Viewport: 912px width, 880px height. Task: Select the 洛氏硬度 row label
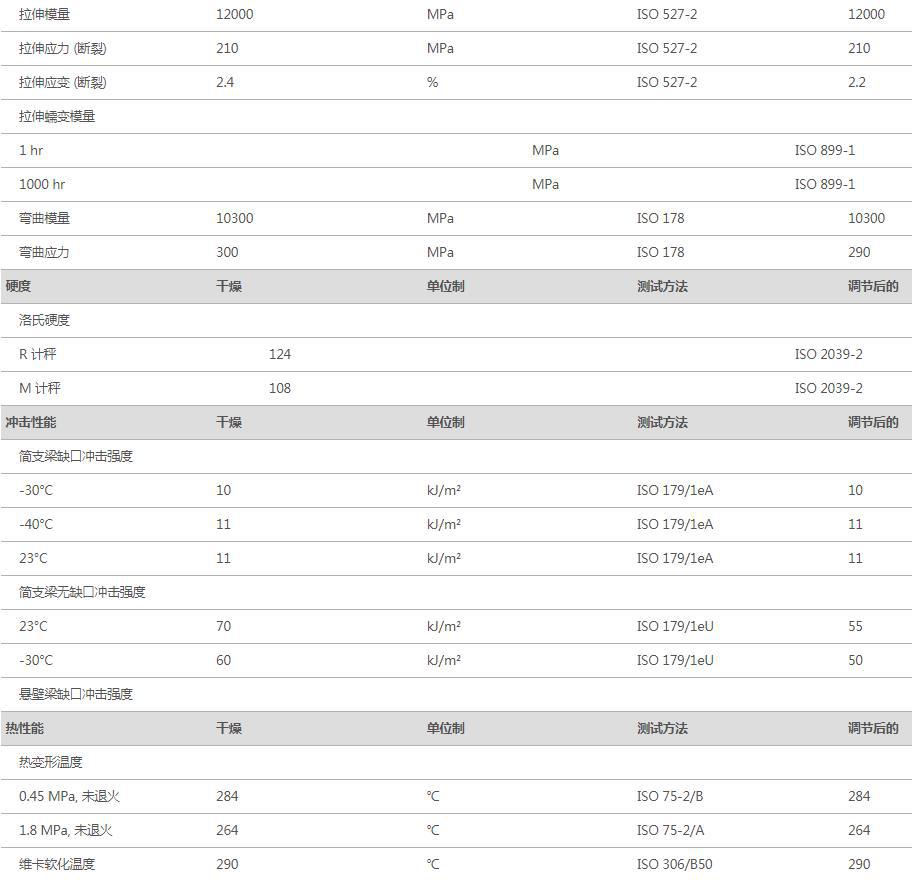point(44,320)
